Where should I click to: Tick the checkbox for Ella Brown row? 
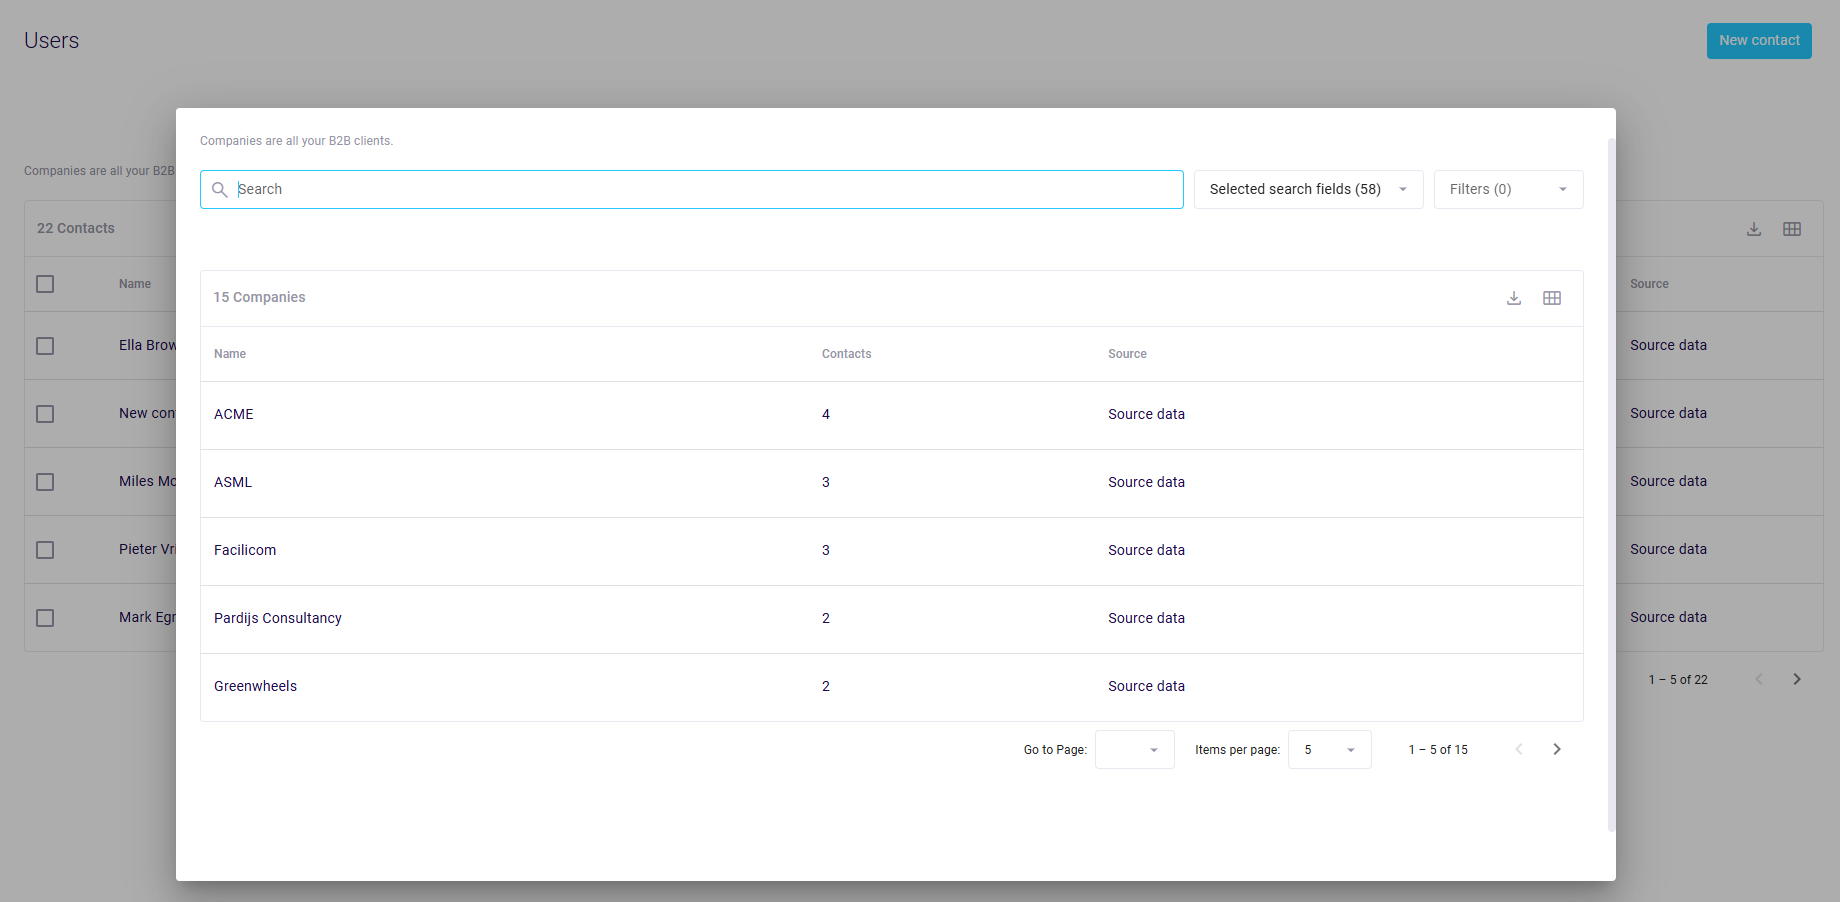45,346
